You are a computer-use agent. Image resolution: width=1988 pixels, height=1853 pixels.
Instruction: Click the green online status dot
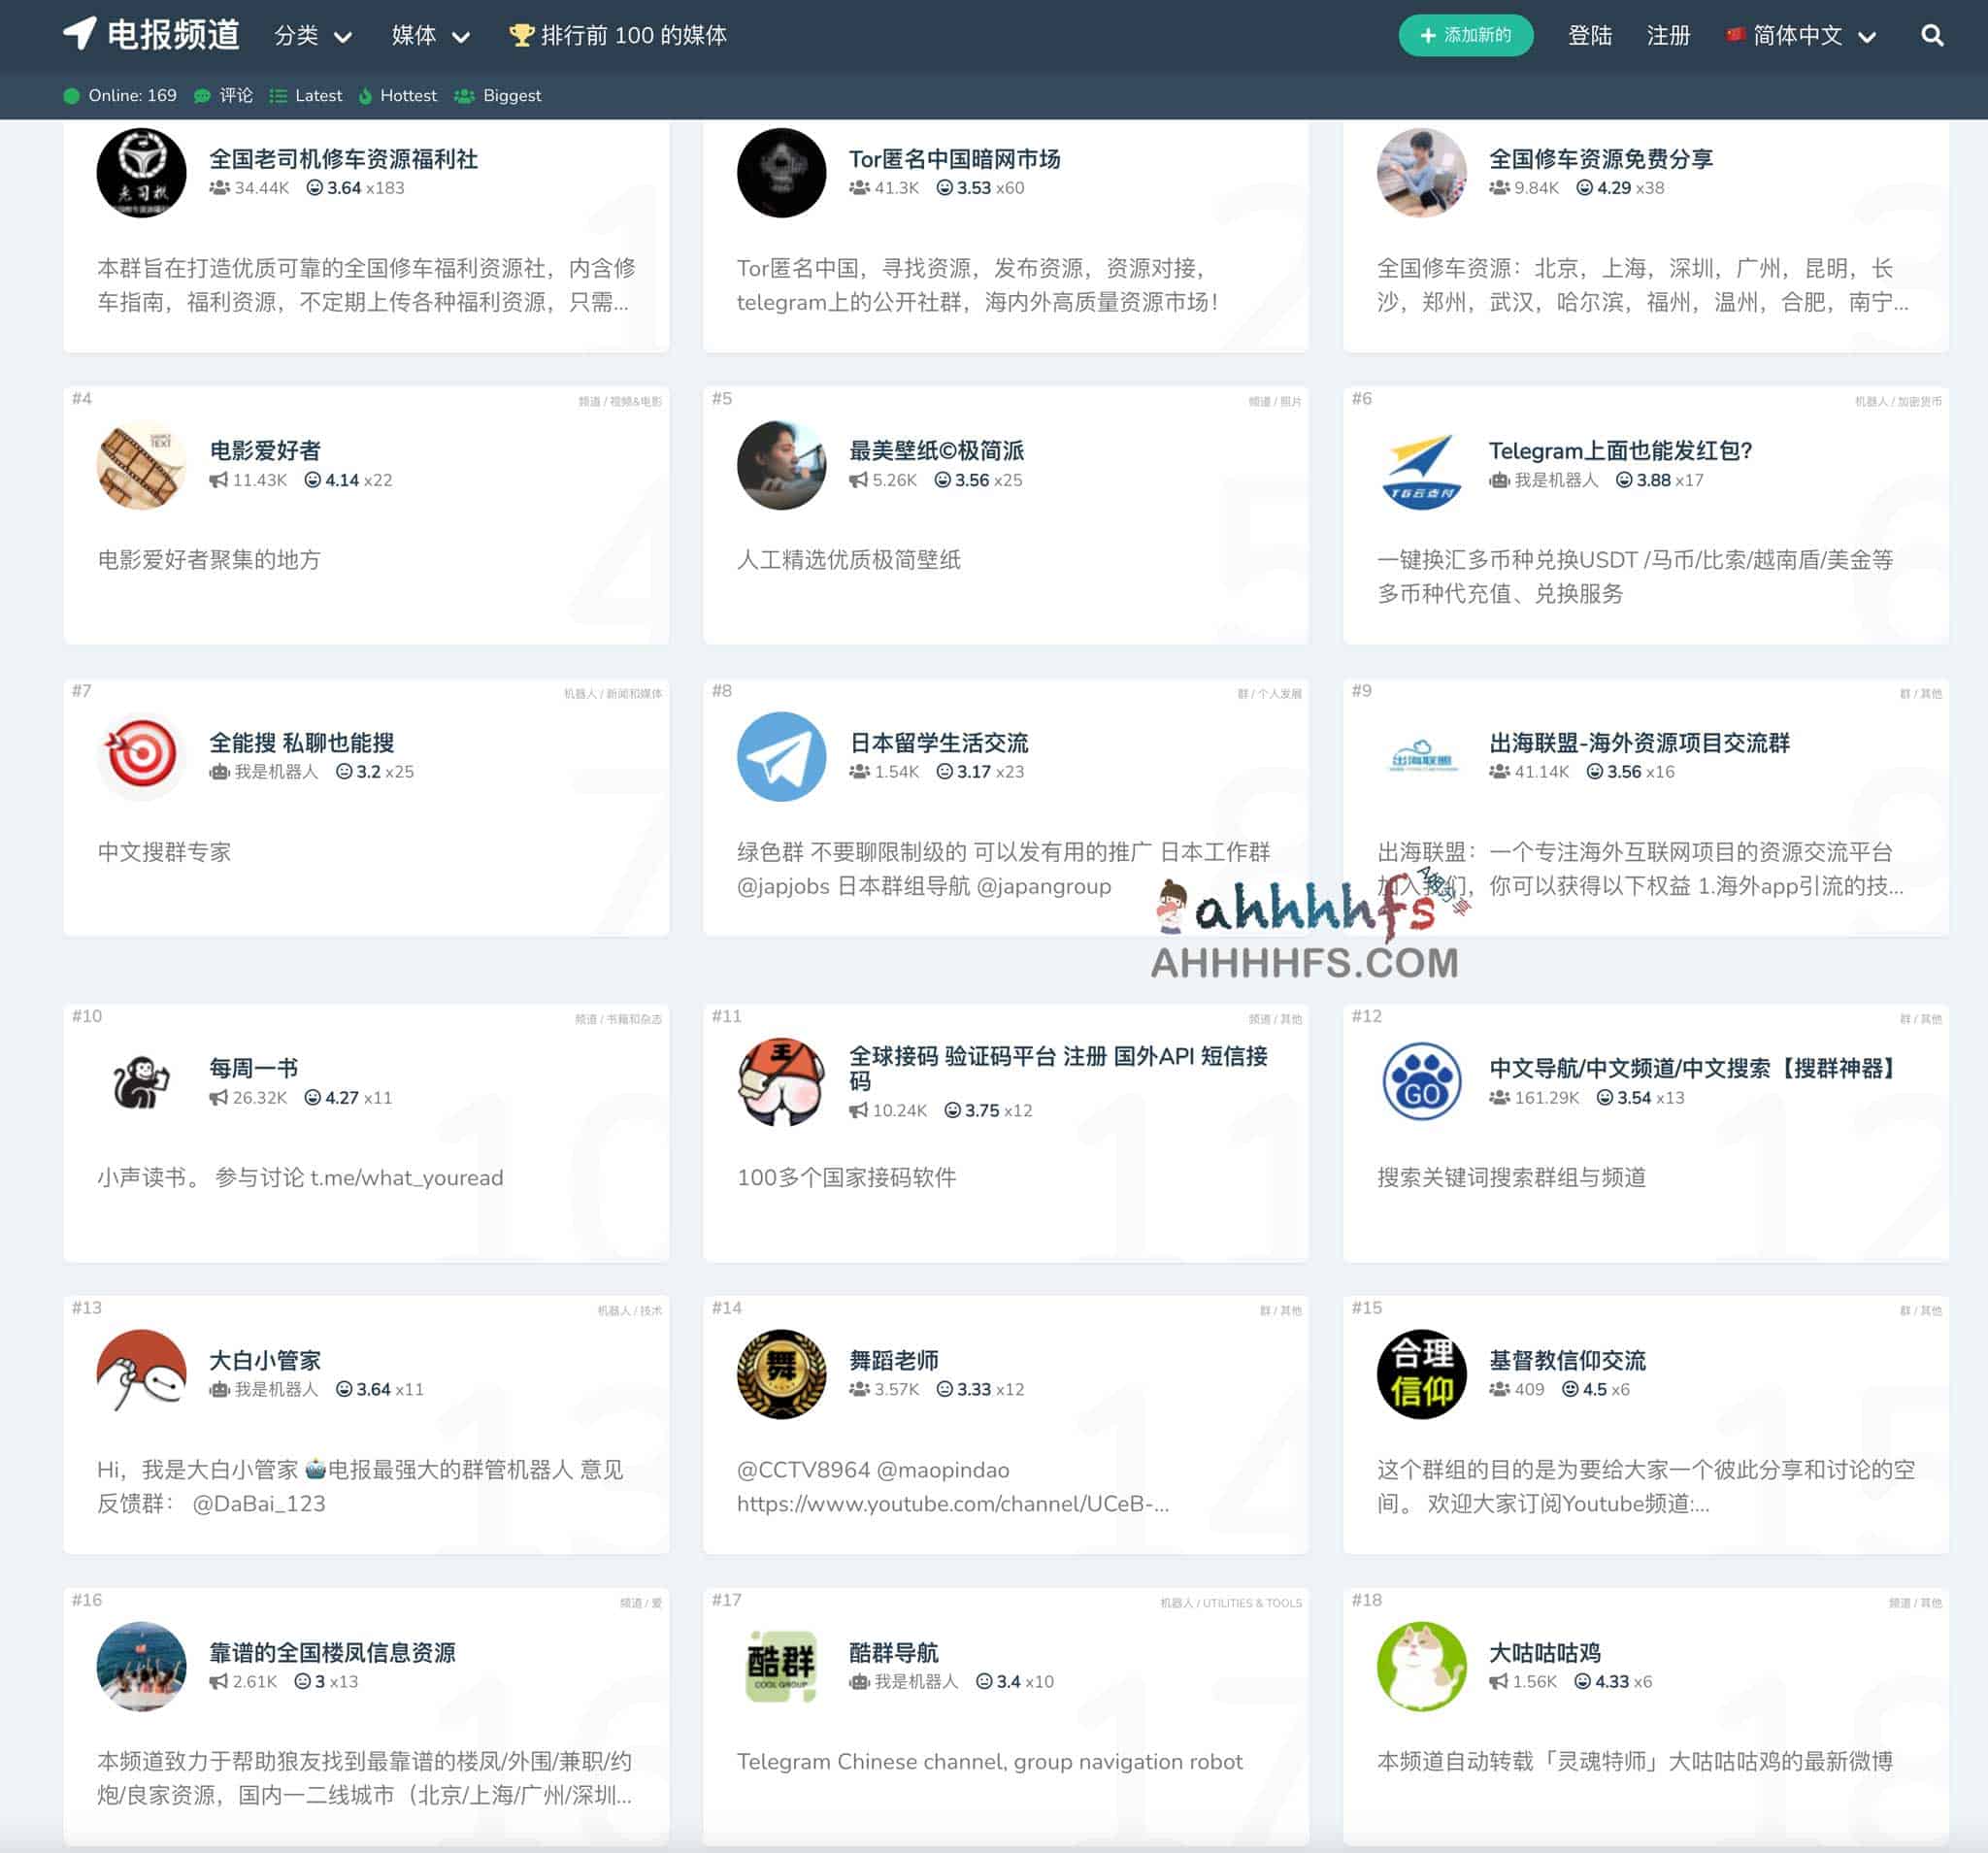[x=70, y=95]
